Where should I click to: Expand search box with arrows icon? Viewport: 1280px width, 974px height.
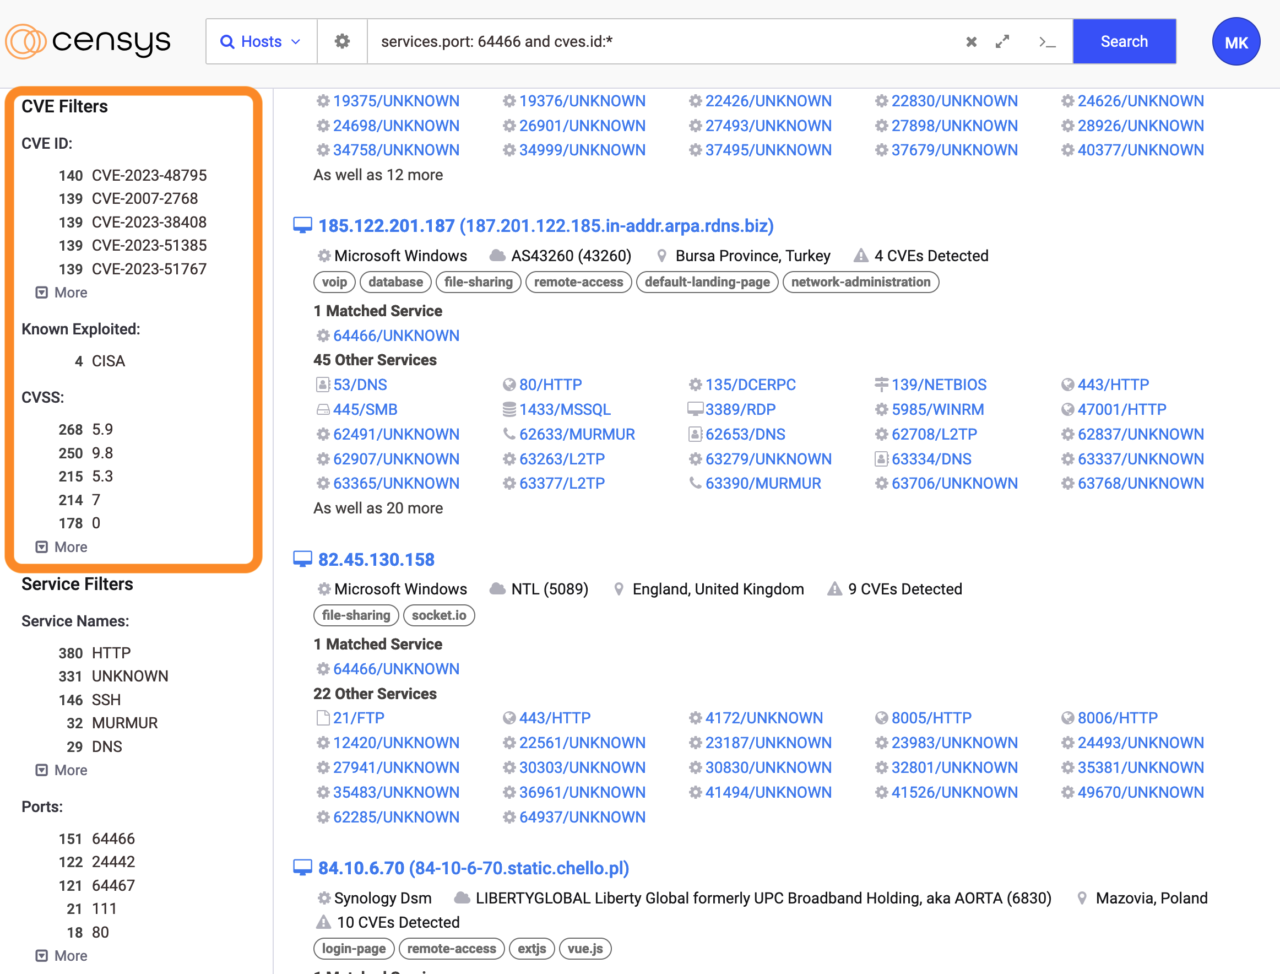pyautogui.click(x=1002, y=42)
